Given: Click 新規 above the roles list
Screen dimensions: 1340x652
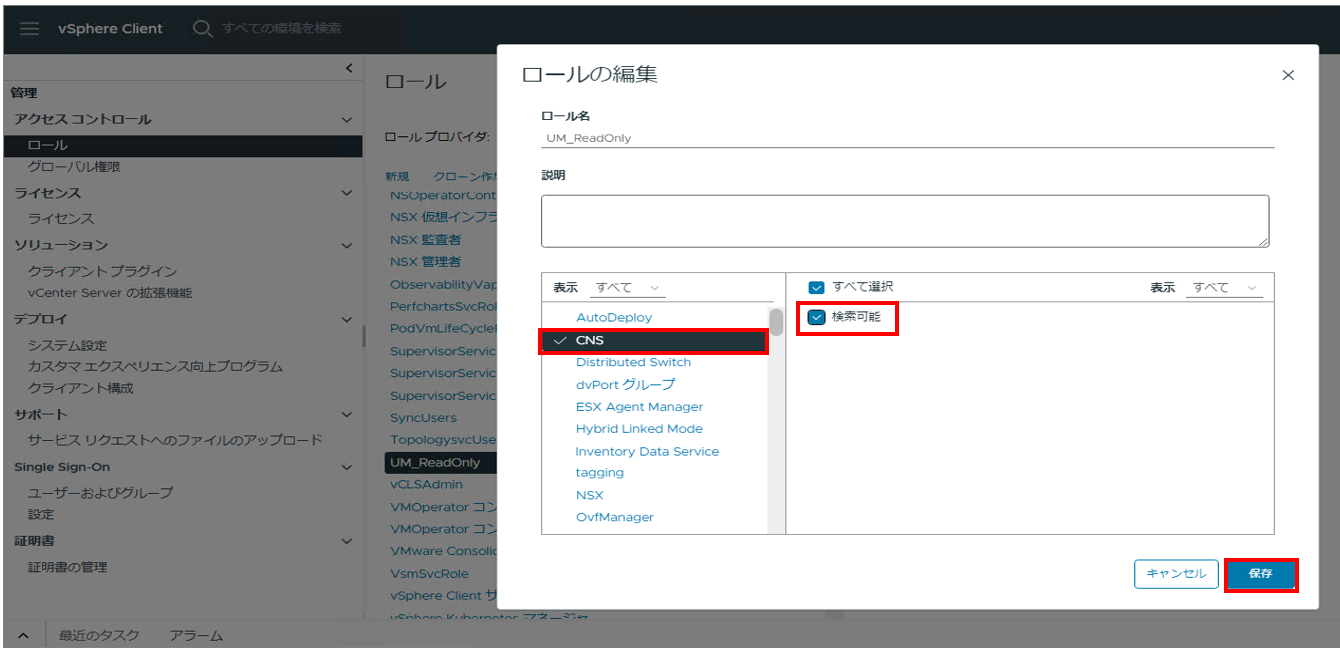Looking at the screenshot, I should pos(397,176).
